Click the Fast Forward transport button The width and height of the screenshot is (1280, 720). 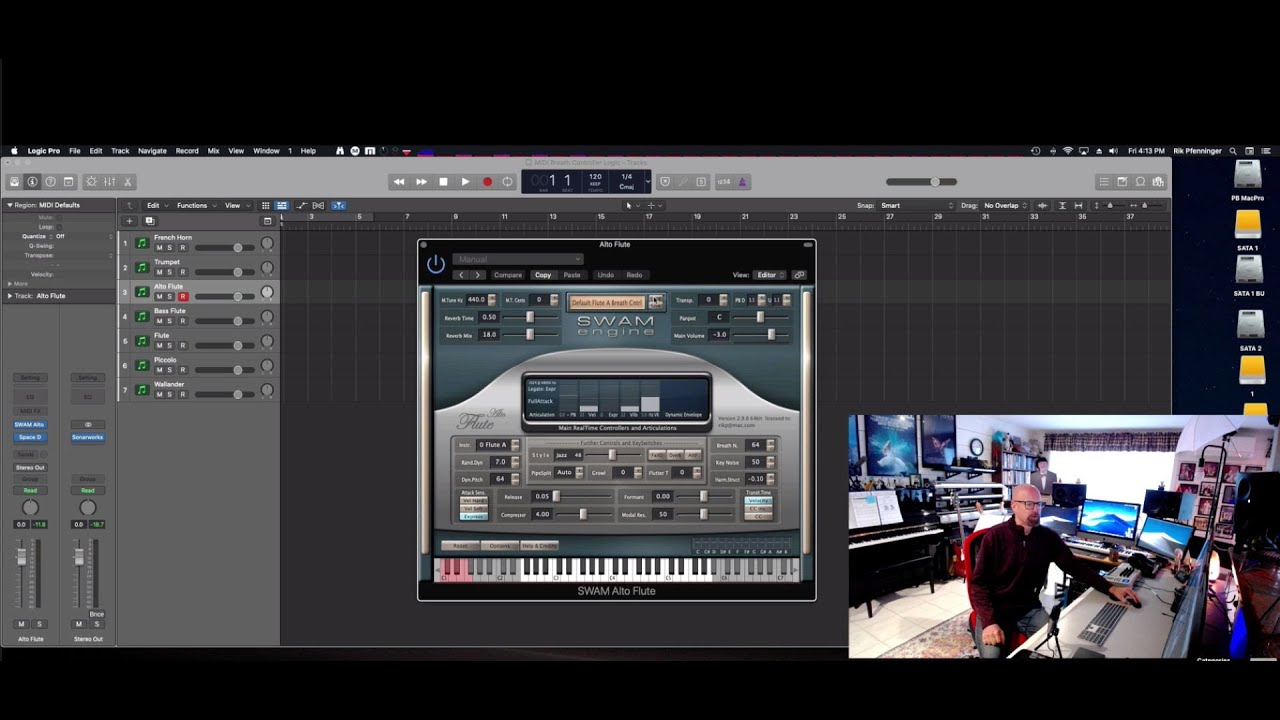[x=421, y=182]
